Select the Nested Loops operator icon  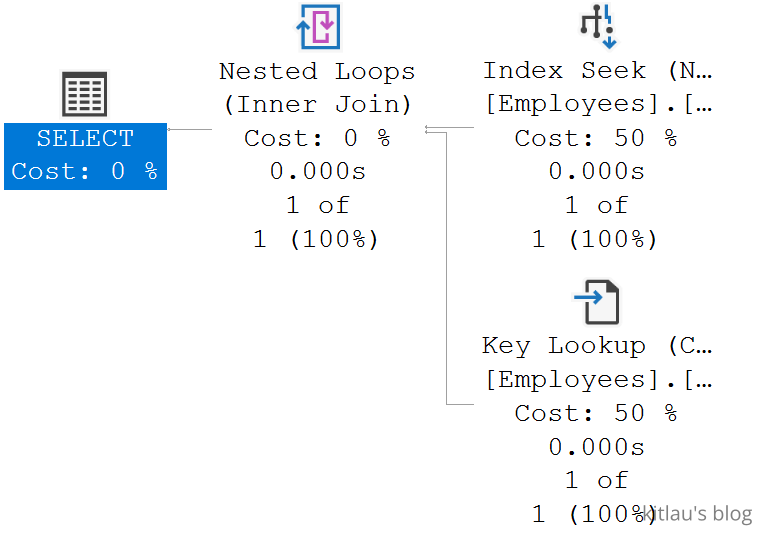click(318, 27)
